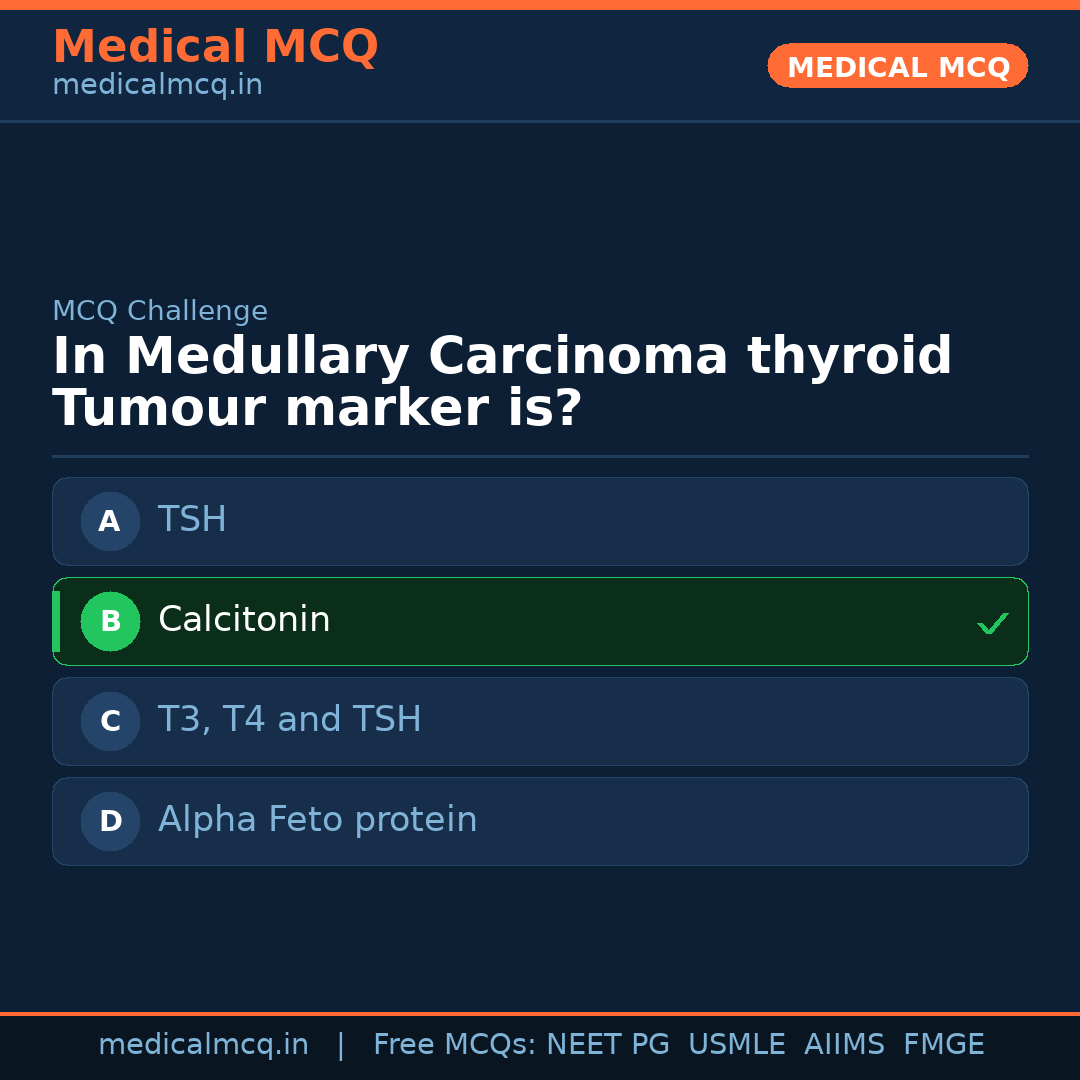The image size is (1080, 1080).
Task: Click FMGE in the footer
Action: (x=943, y=1045)
